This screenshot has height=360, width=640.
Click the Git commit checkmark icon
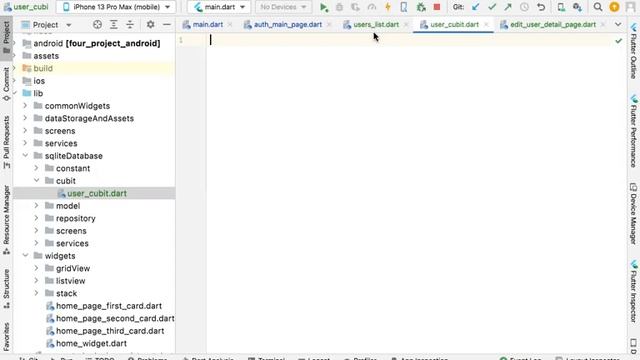[492, 7]
